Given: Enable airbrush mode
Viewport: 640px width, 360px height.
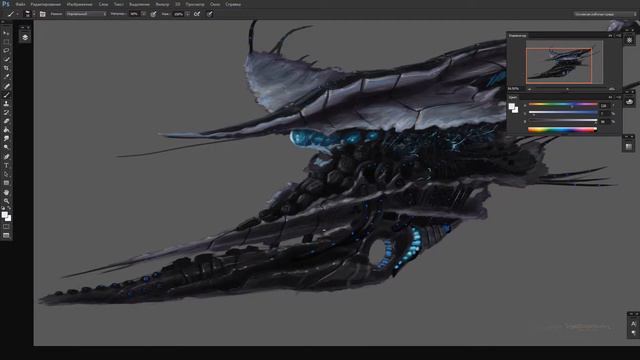Looking at the screenshot, I should pos(197,14).
